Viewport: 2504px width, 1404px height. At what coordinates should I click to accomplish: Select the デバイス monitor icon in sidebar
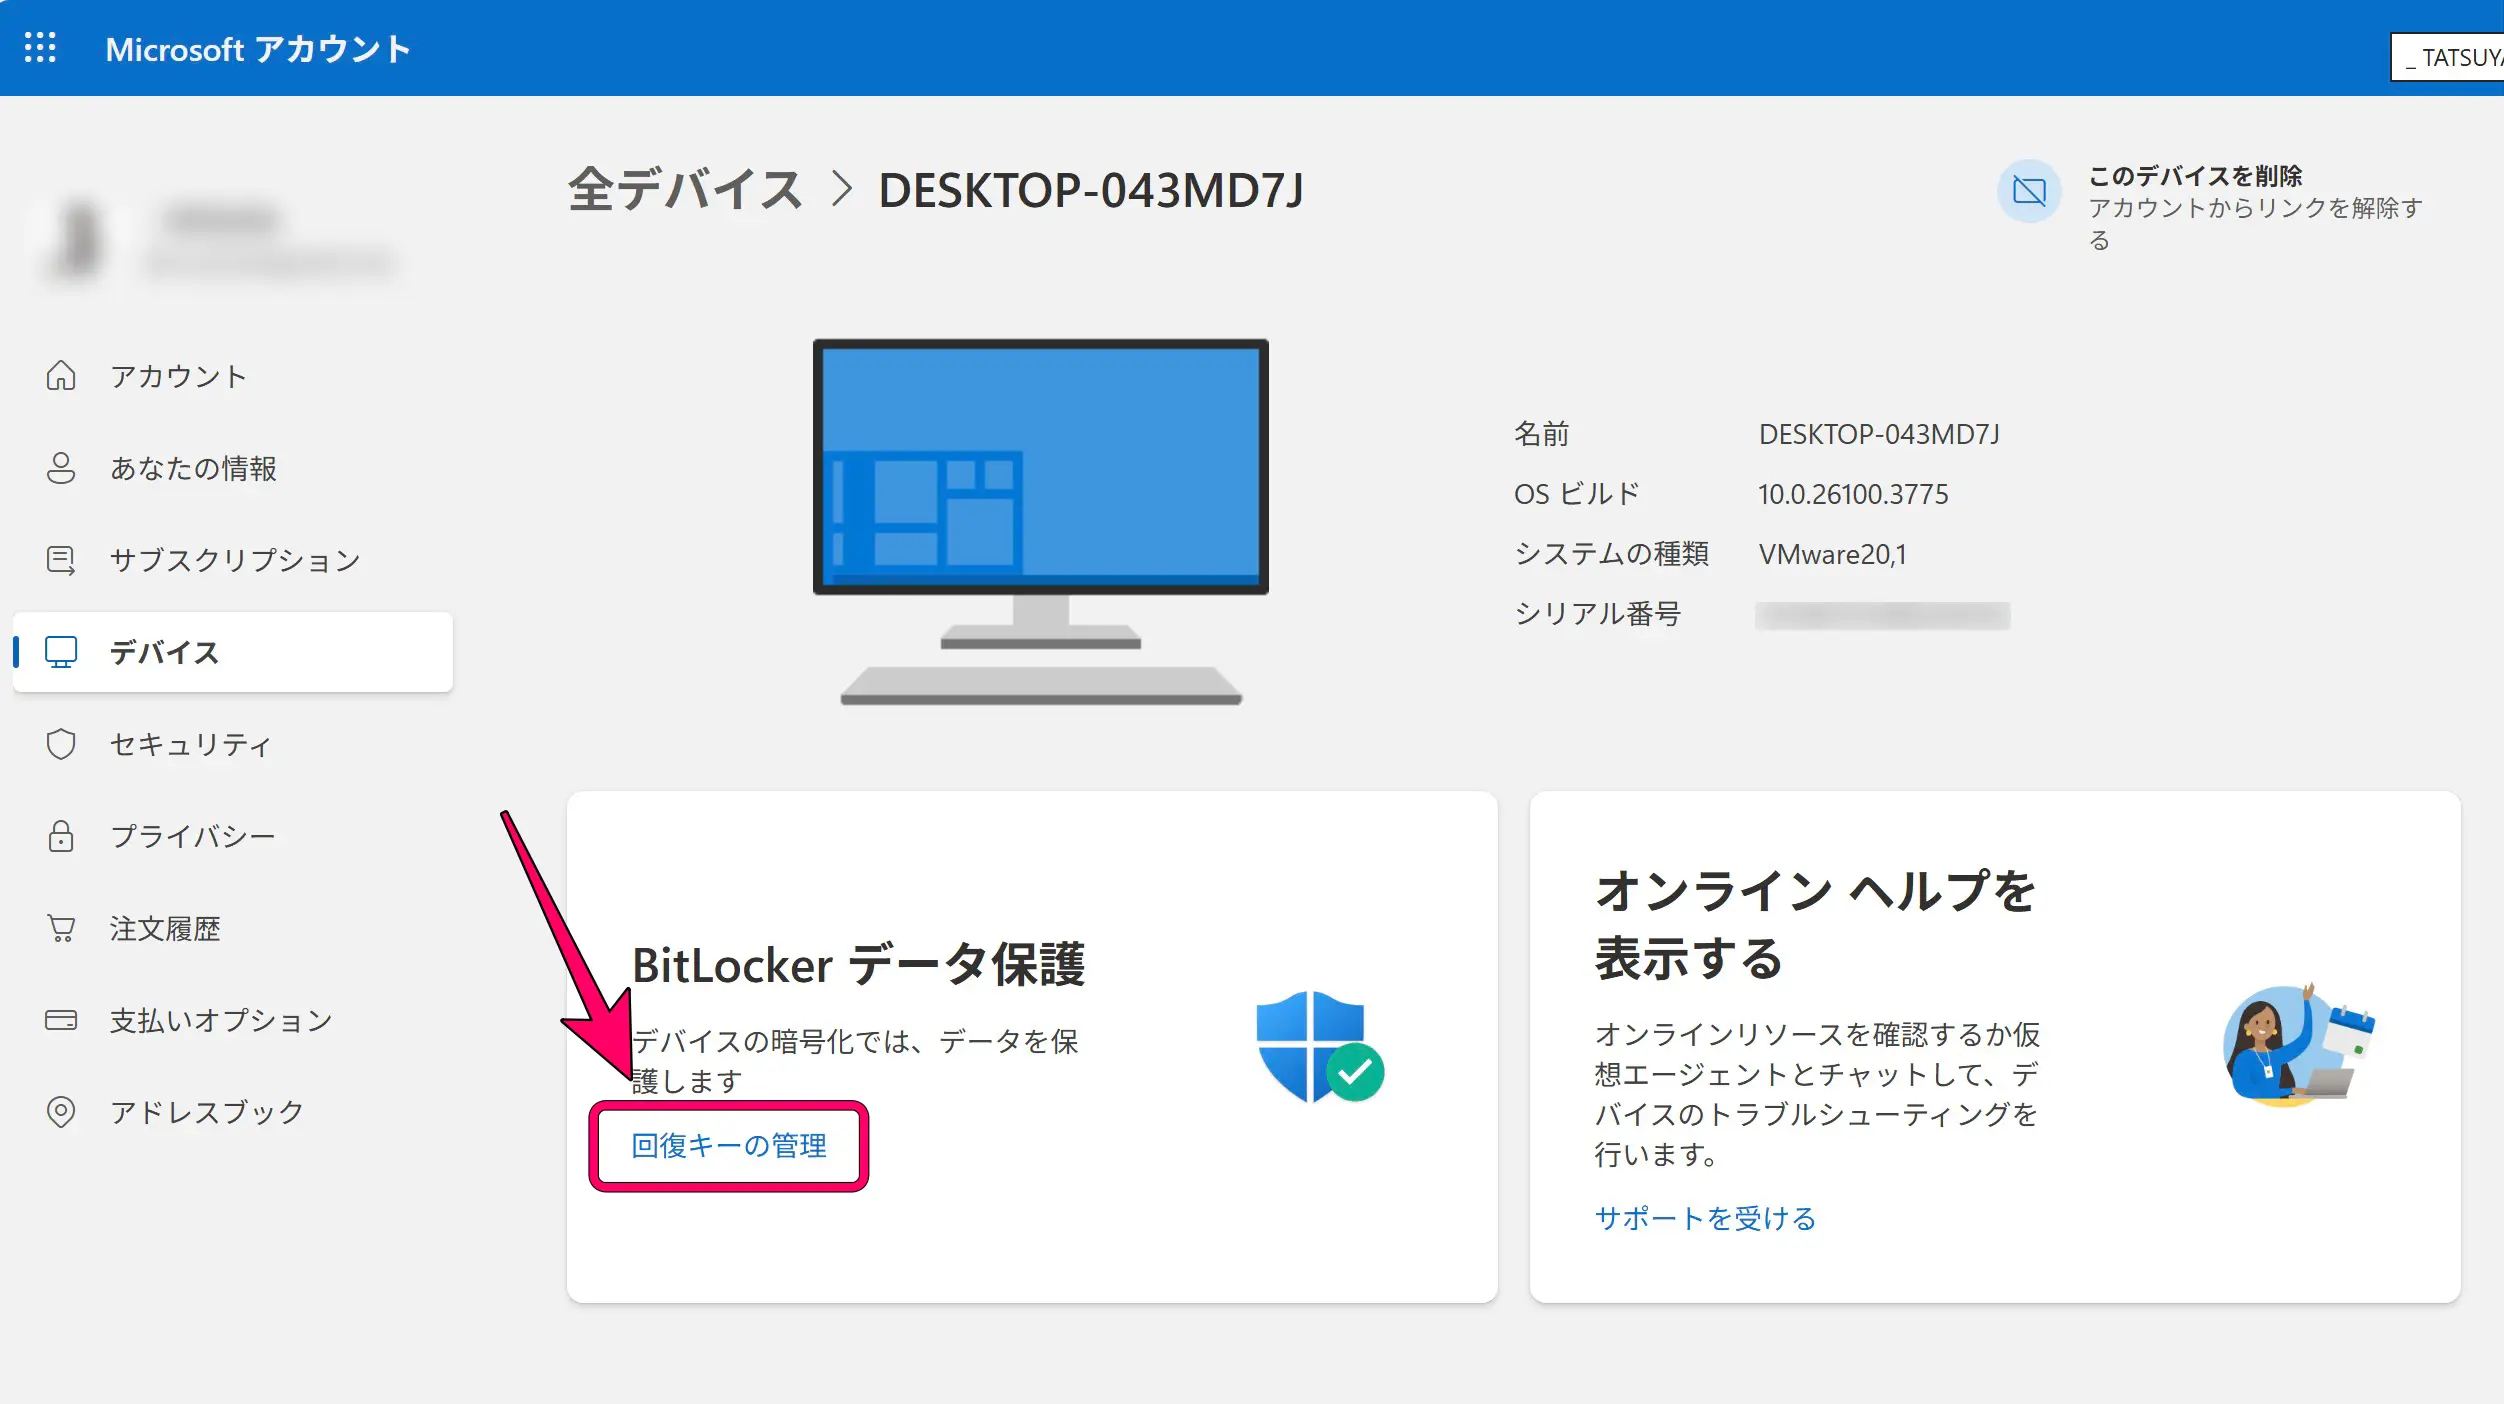pyautogui.click(x=62, y=652)
